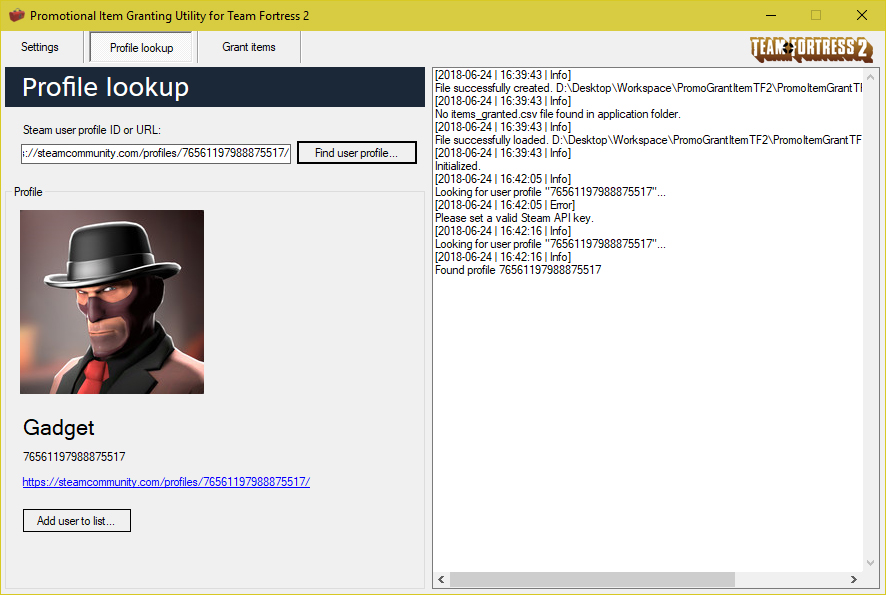The width and height of the screenshot is (886, 595).
Task: Click the log scroll up arrow
Action: (870, 77)
